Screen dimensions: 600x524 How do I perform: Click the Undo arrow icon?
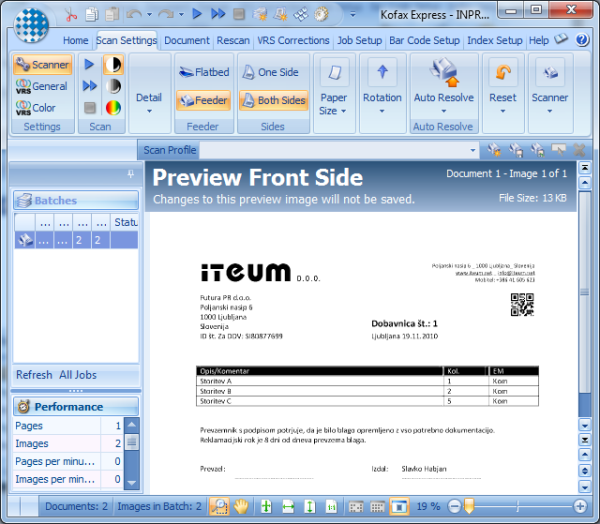coord(134,15)
